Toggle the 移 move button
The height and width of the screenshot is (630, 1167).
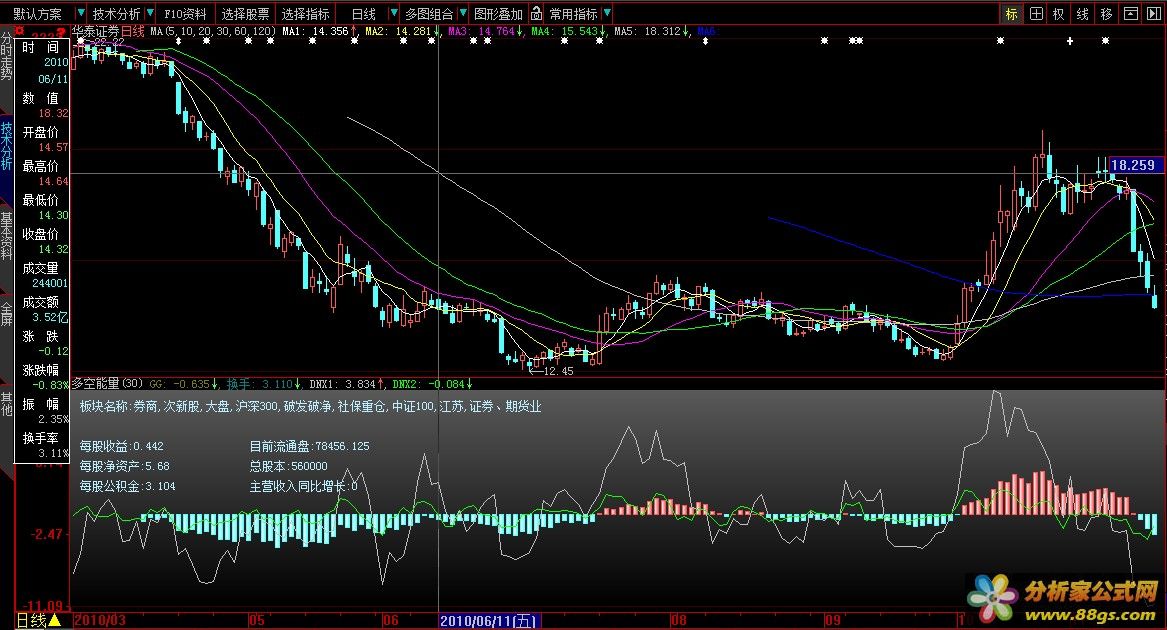click(x=1107, y=14)
